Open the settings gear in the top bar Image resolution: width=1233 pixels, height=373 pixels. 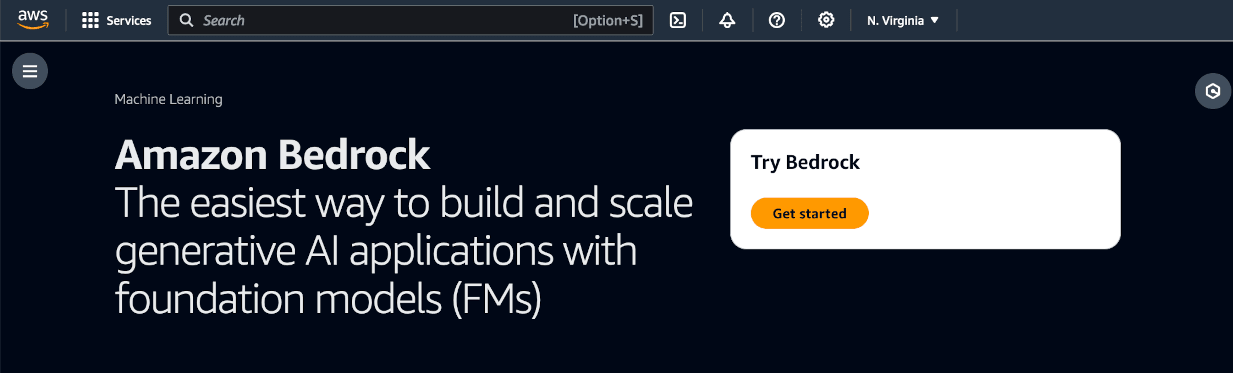826,20
